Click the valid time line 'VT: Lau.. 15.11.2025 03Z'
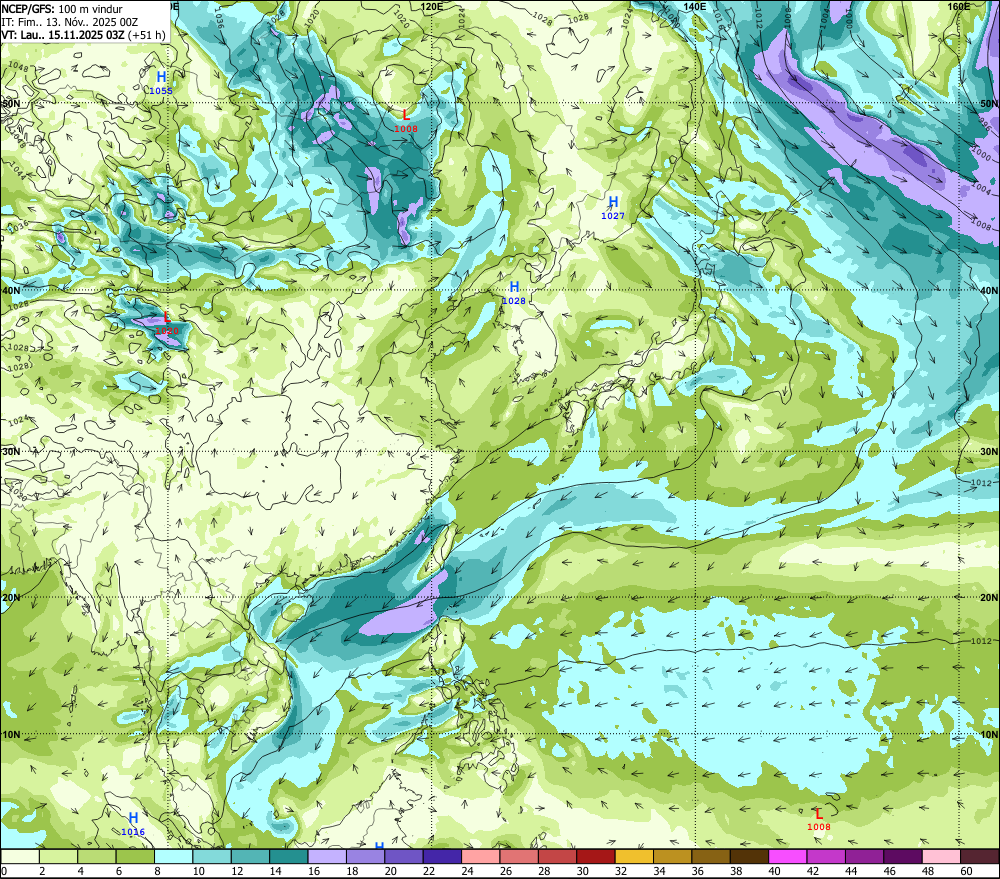 [63, 35]
